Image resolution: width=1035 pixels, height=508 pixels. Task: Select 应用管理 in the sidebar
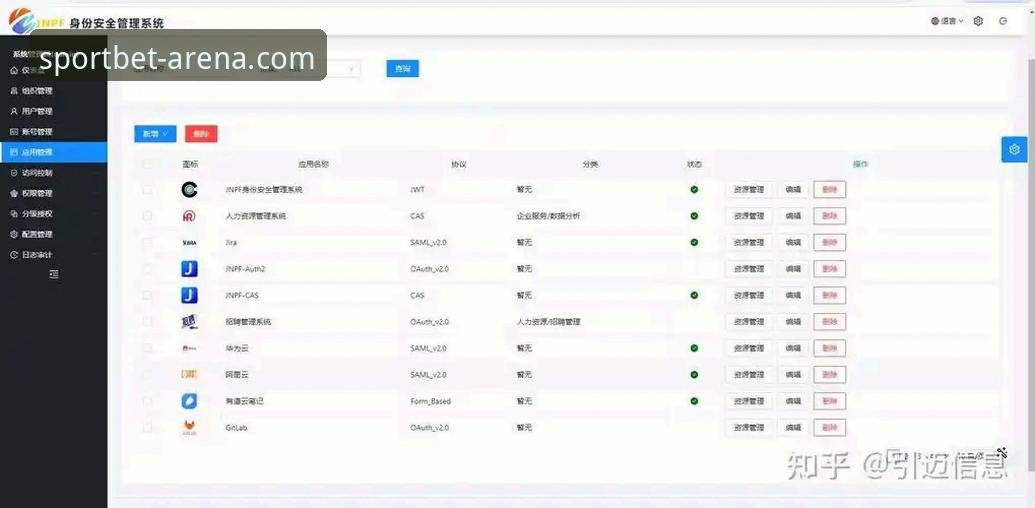pyautogui.click(x=53, y=152)
